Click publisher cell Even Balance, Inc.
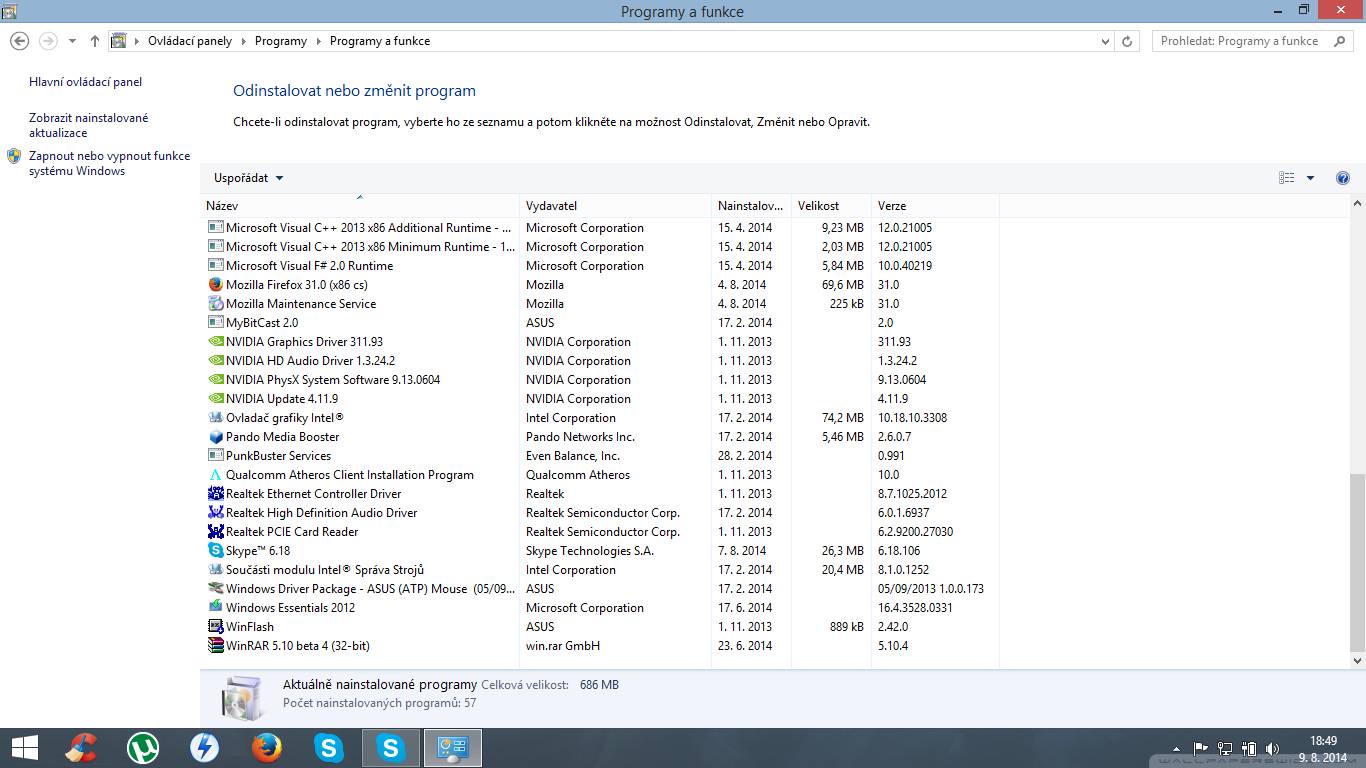Image resolution: width=1366 pixels, height=768 pixels. click(x=573, y=456)
